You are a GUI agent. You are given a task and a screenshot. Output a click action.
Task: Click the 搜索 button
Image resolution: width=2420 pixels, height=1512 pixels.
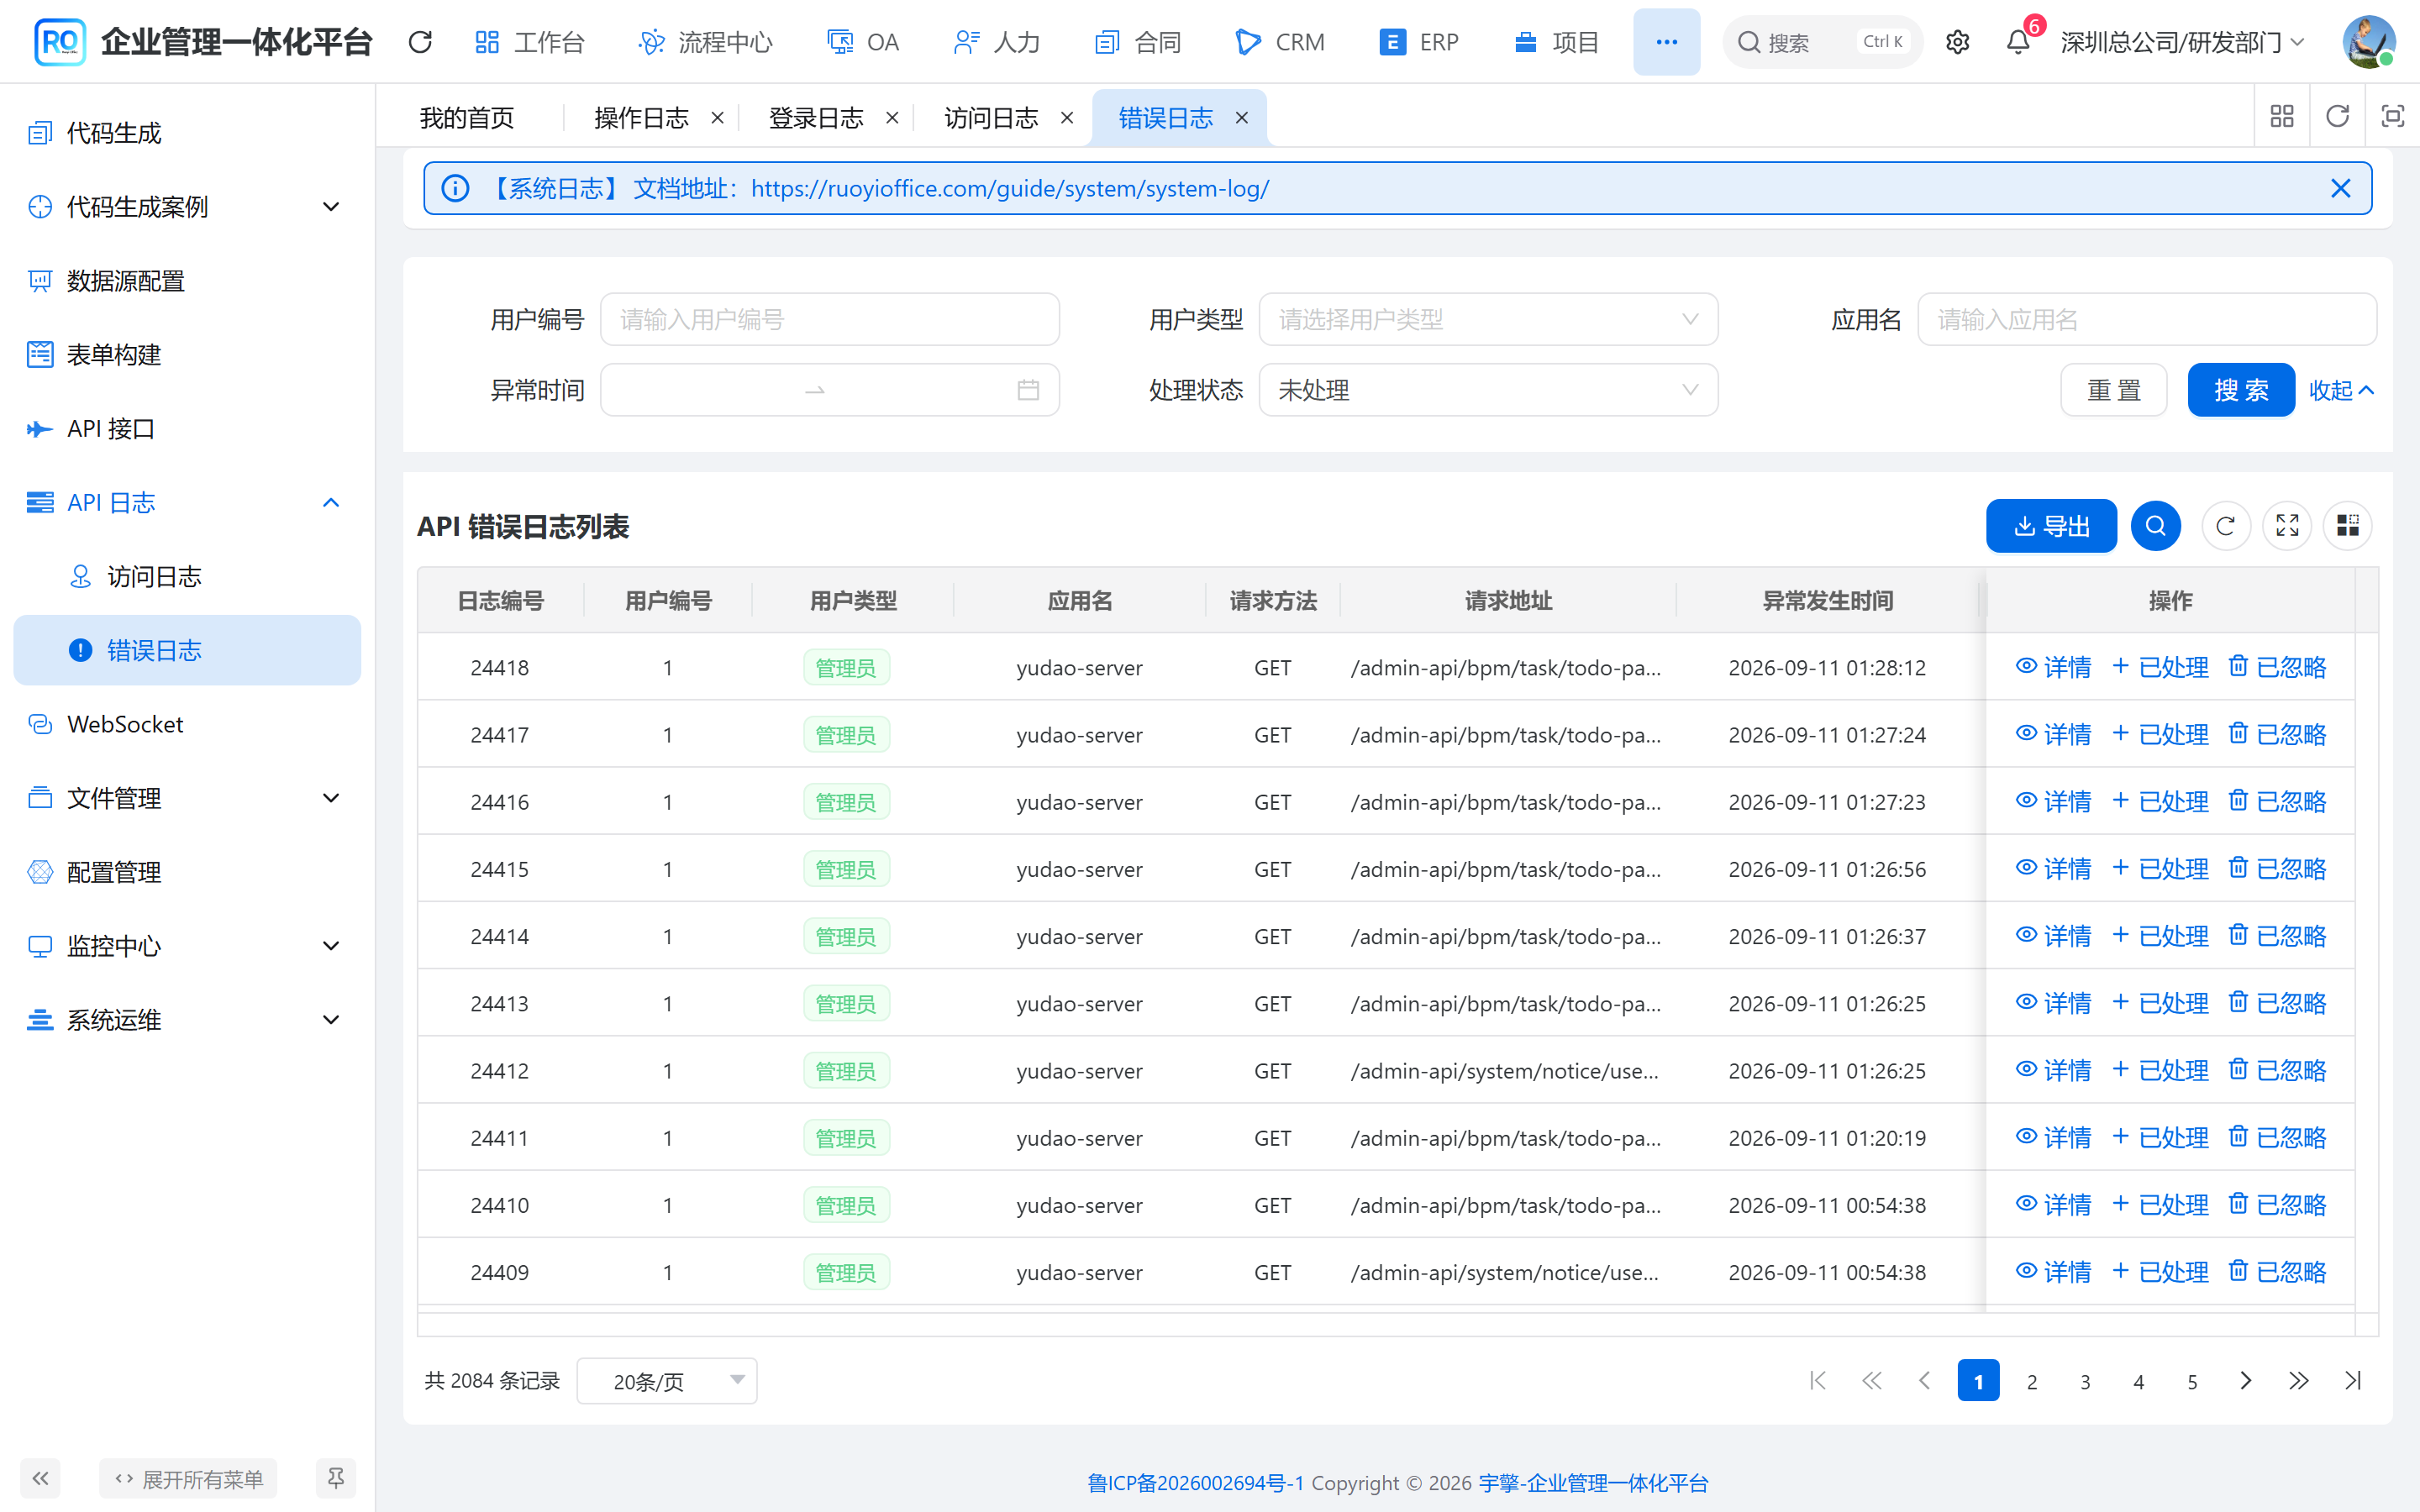2241,390
